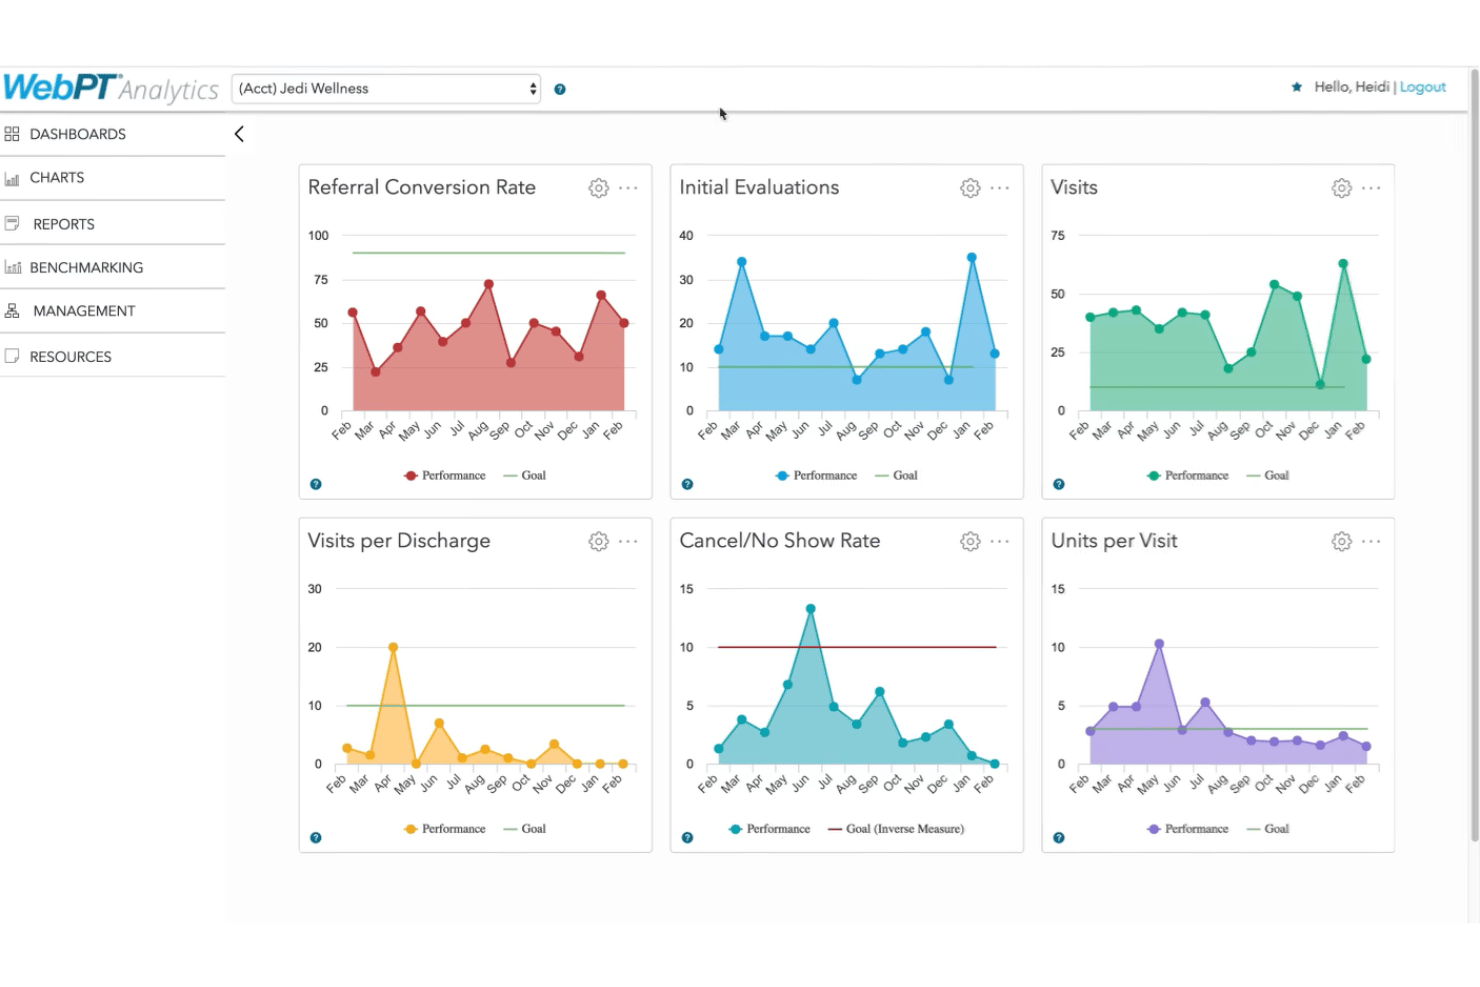Click the Visits card title
The image size is (1480, 987).
[1074, 187]
